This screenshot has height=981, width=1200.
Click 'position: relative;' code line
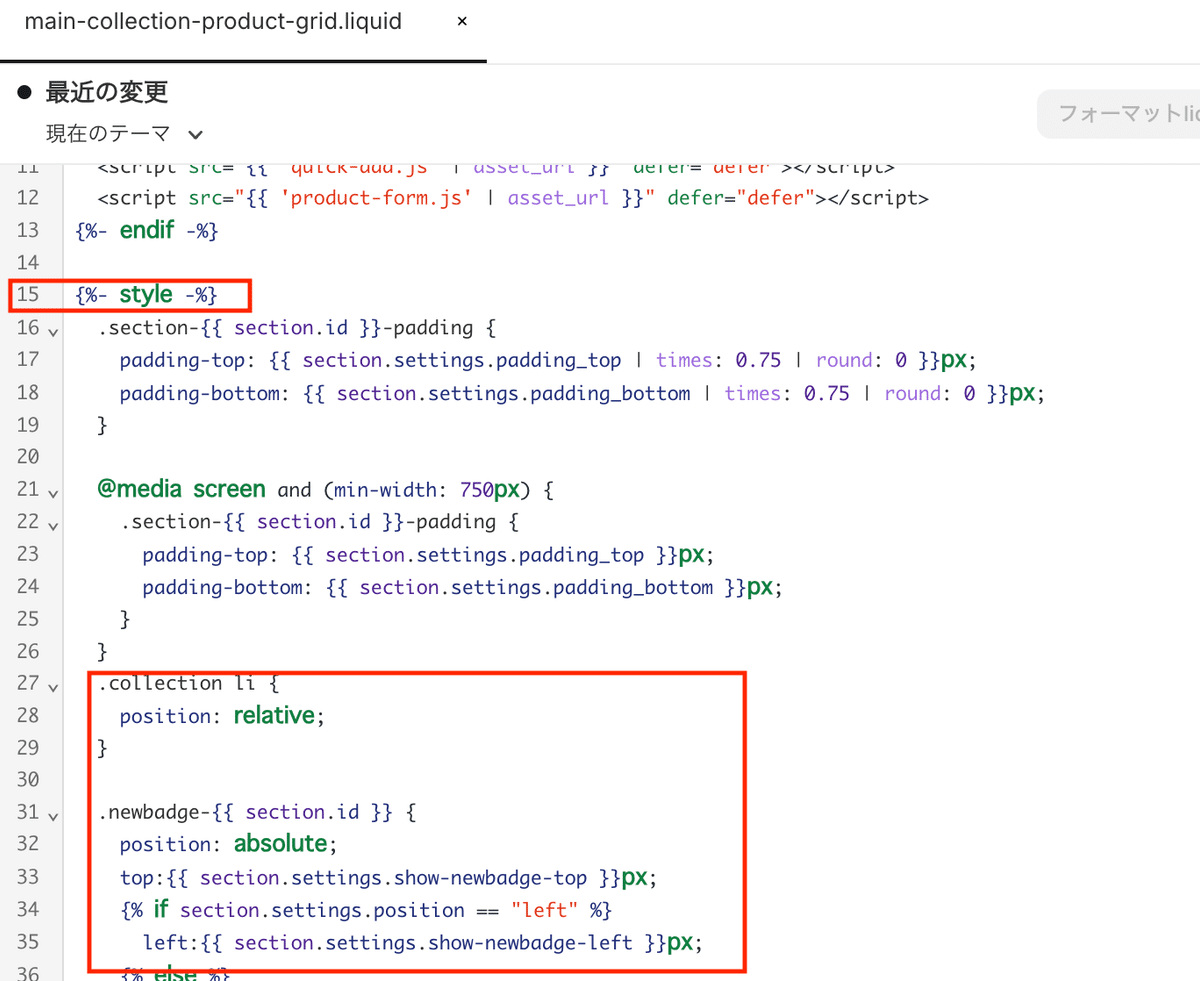(x=223, y=716)
